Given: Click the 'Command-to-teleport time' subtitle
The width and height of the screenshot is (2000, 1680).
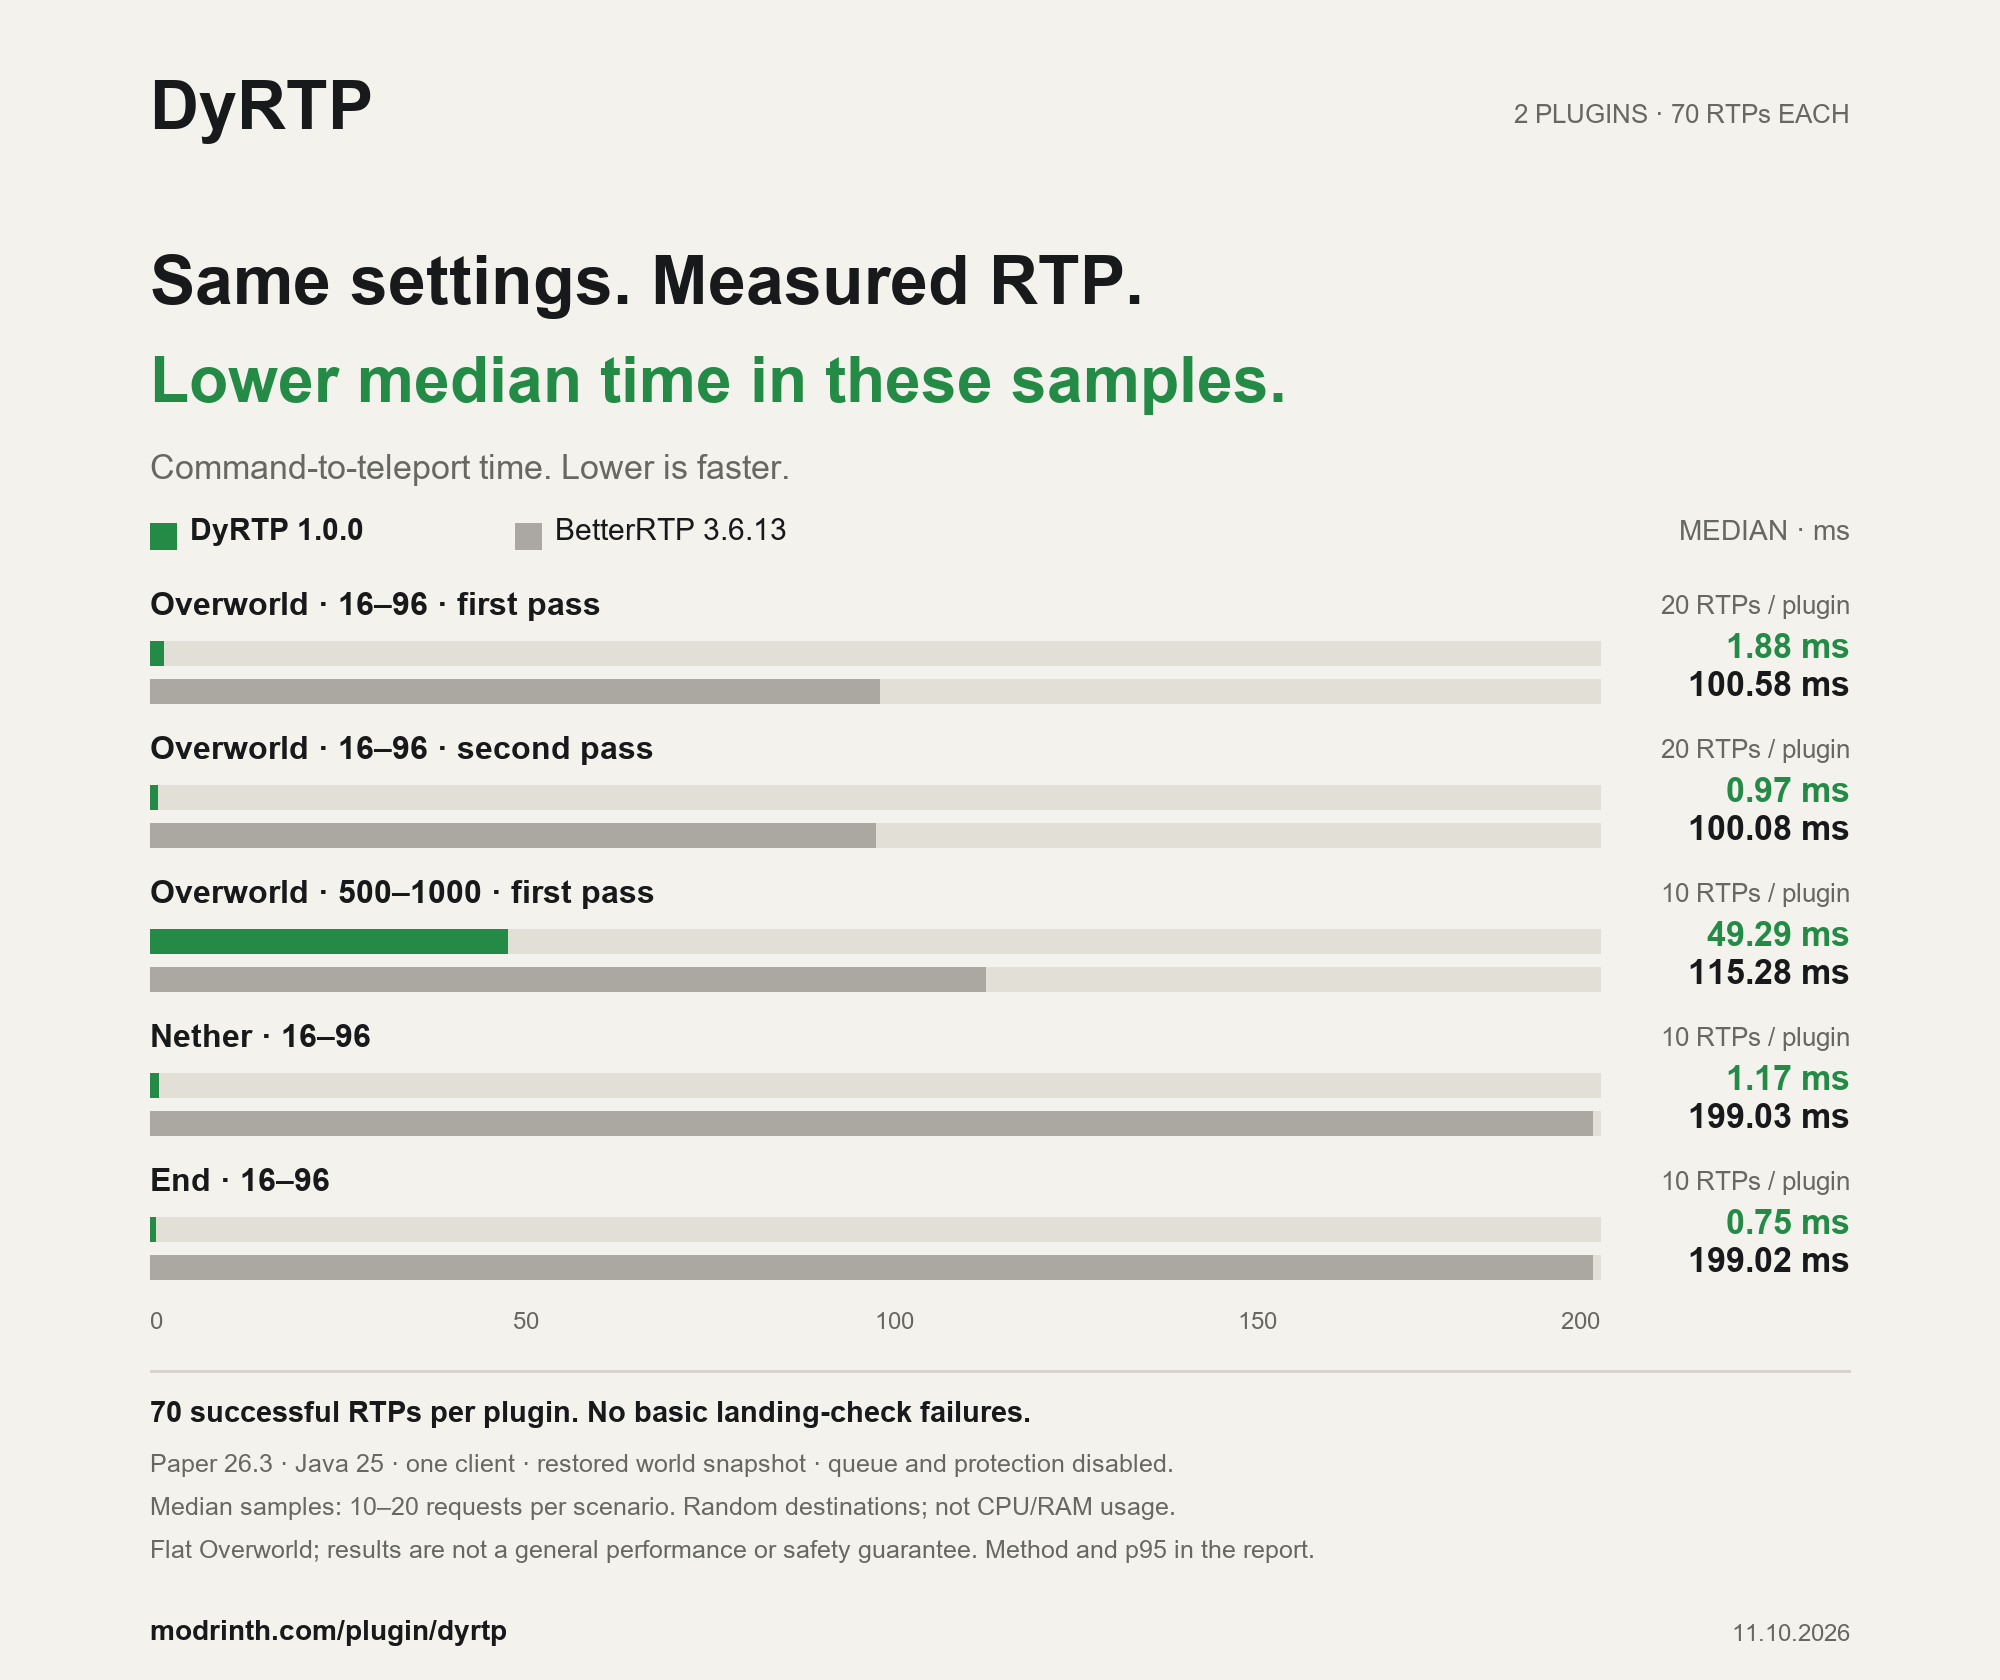Looking at the screenshot, I should [x=470, y=468].
